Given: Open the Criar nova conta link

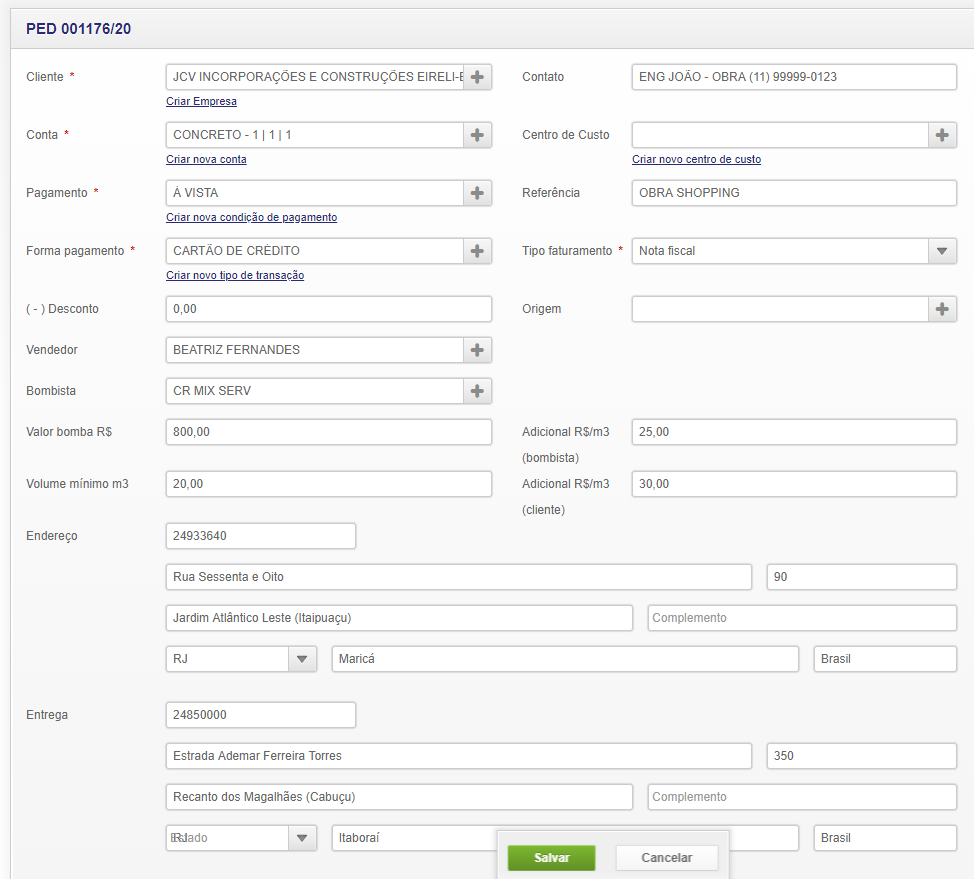Looking at the screenshot, I should (x=206, y=159).
